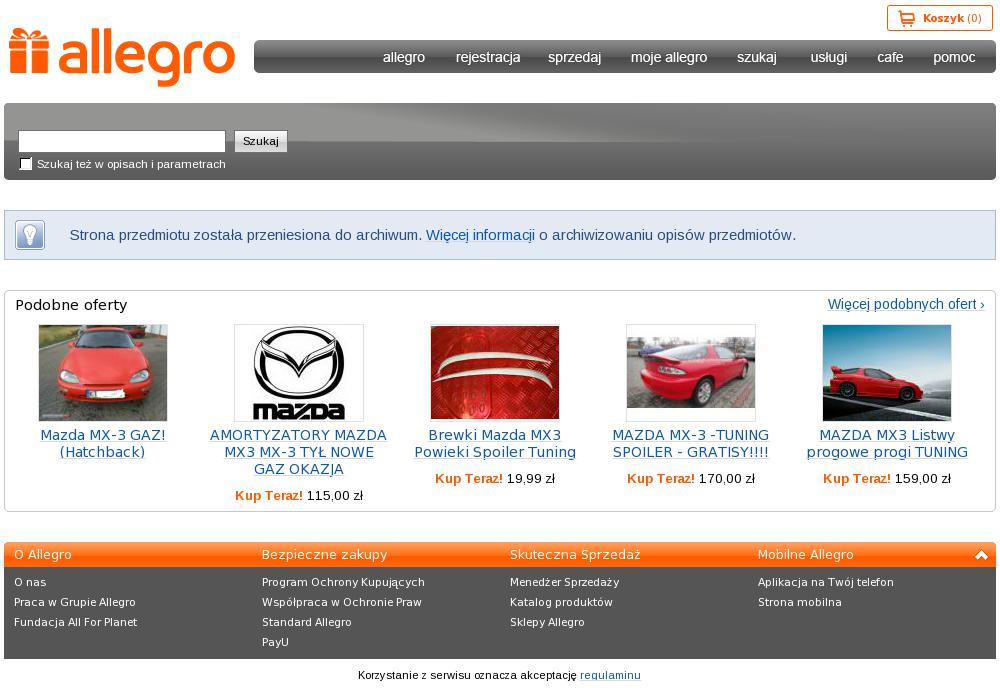
Task: Open the red Mazda MX-3 front photo
Action: 103,373
